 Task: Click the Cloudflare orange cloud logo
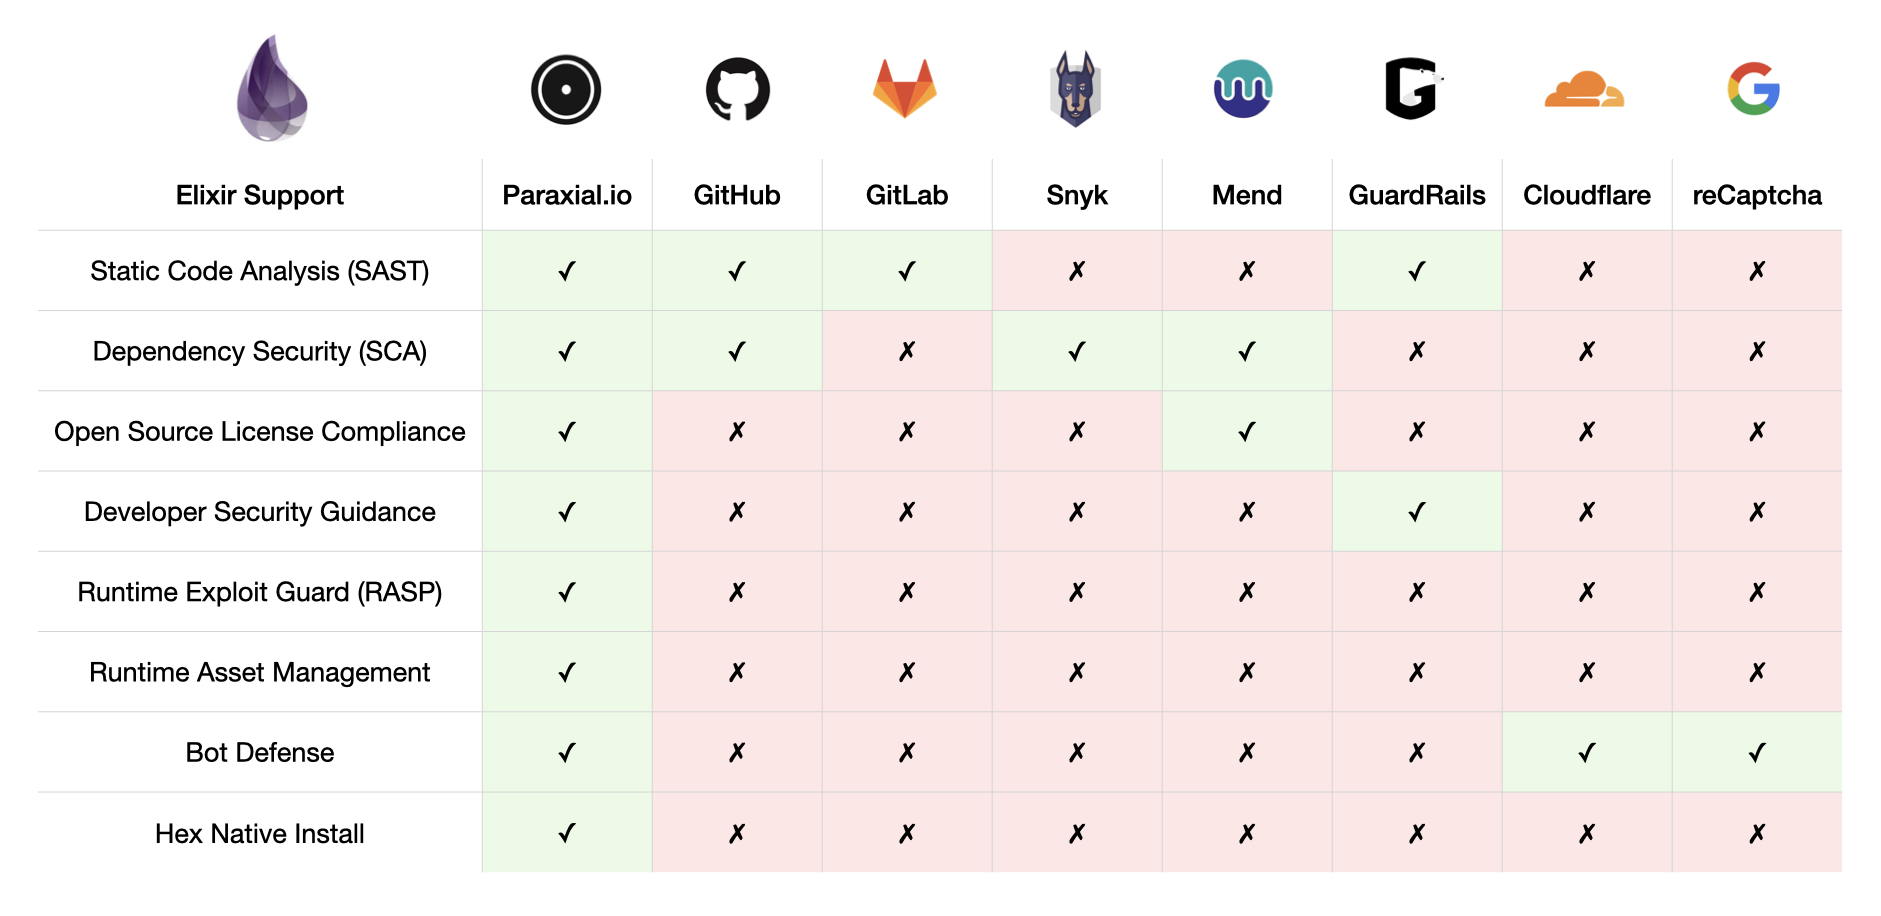(x=1584, y=89)
